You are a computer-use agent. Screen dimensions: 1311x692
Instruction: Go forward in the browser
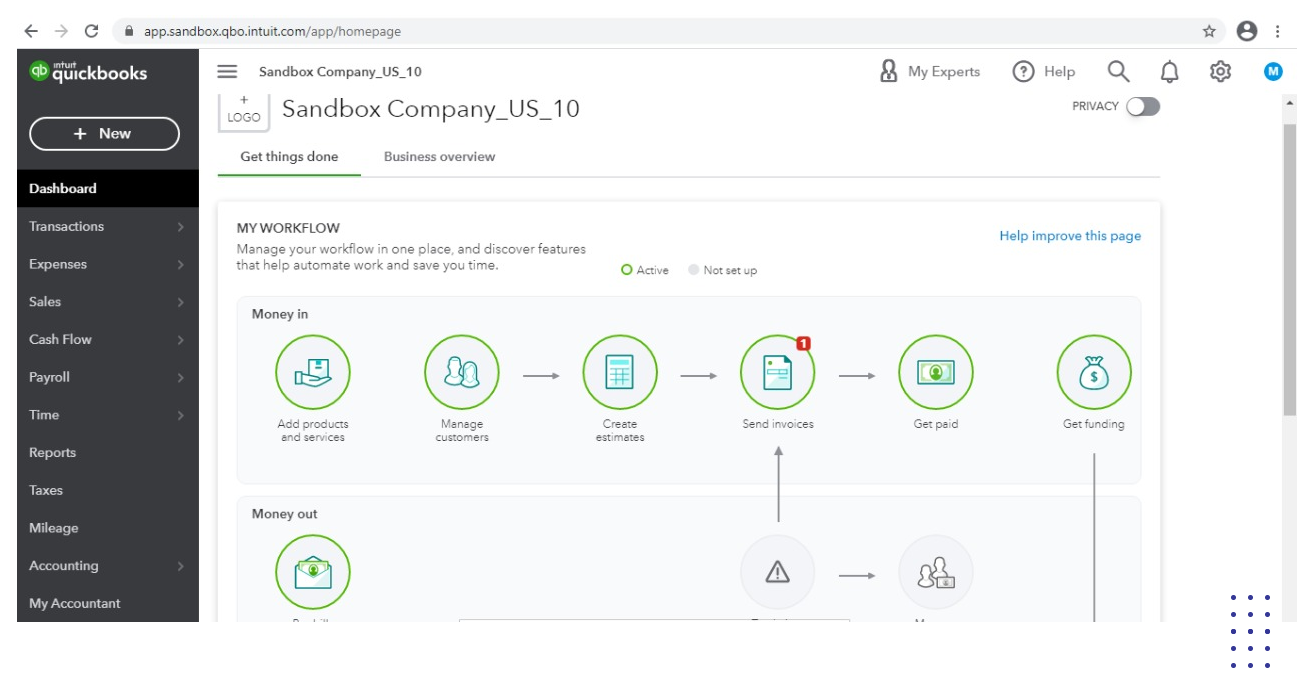pos(61,31)
